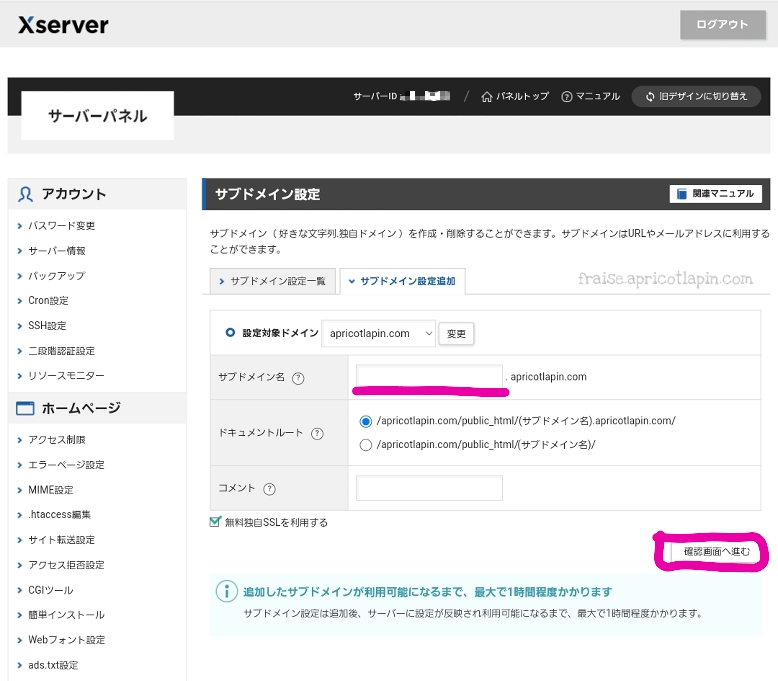Click help icon beside ドキュメントルート

317,433
